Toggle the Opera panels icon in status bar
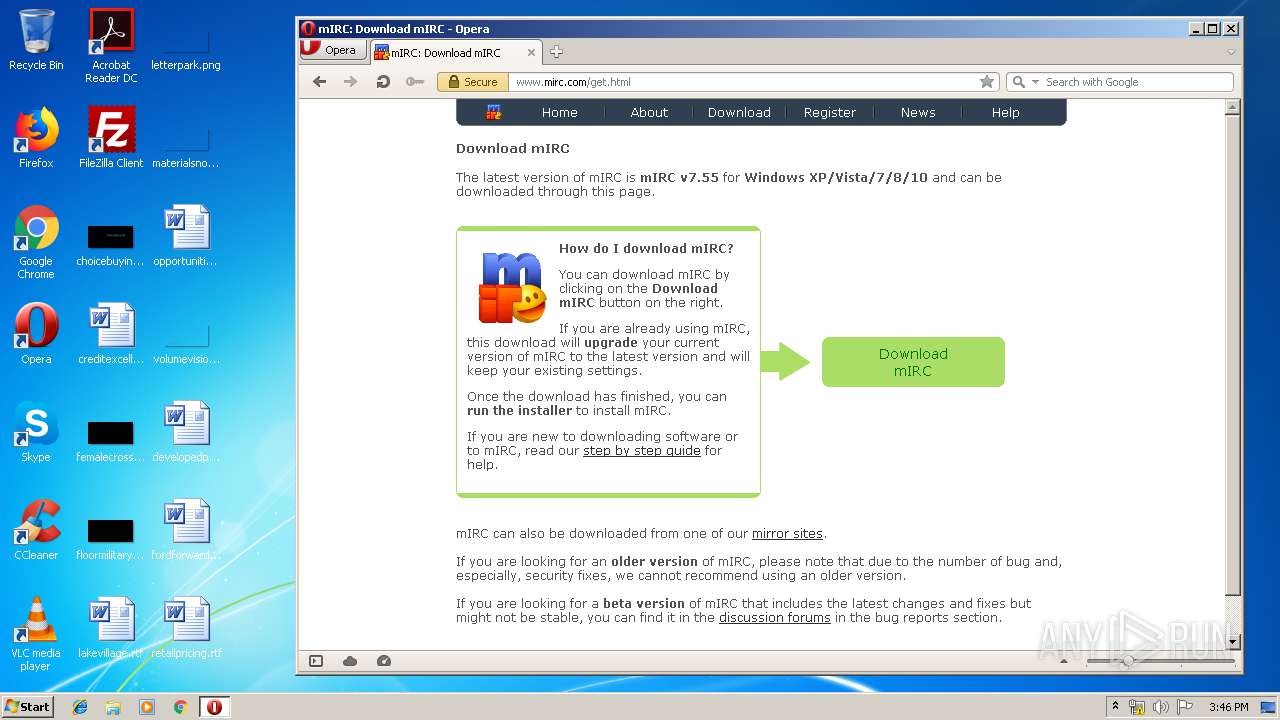 click(316, 661)
